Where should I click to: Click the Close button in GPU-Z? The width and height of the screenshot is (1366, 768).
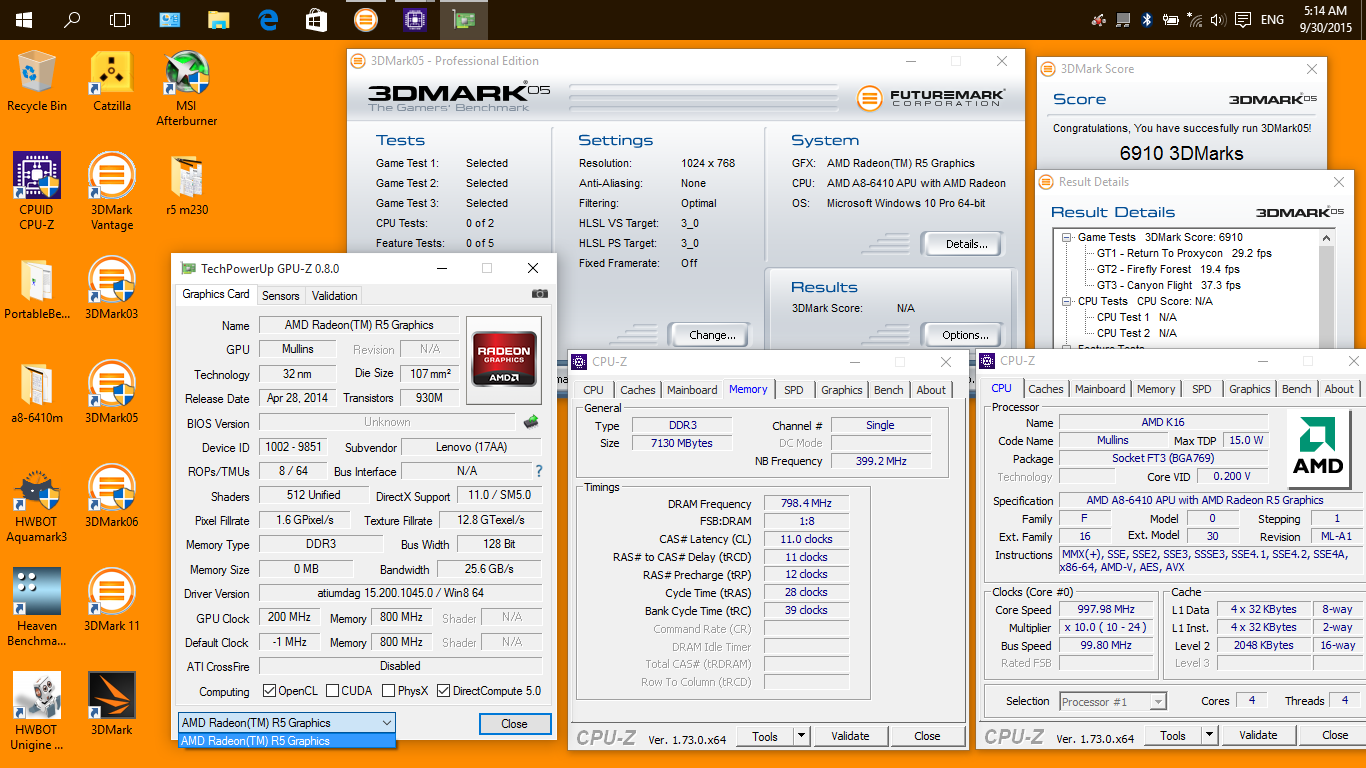[514, 724]
